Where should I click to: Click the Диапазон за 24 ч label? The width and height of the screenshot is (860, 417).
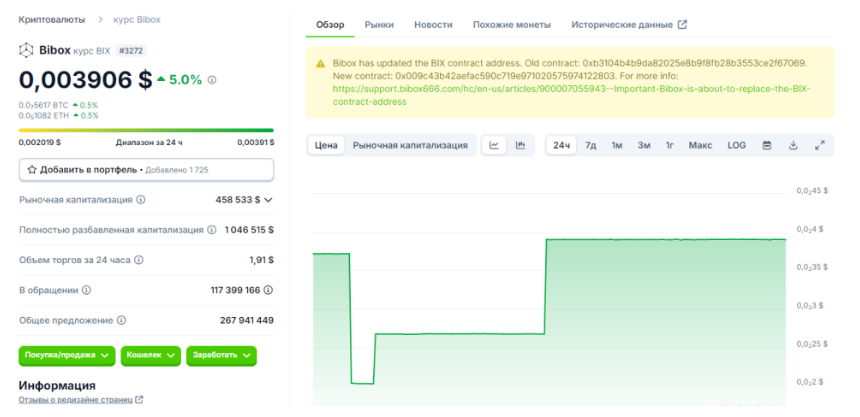pyautogui.click(x=149, y=142)
